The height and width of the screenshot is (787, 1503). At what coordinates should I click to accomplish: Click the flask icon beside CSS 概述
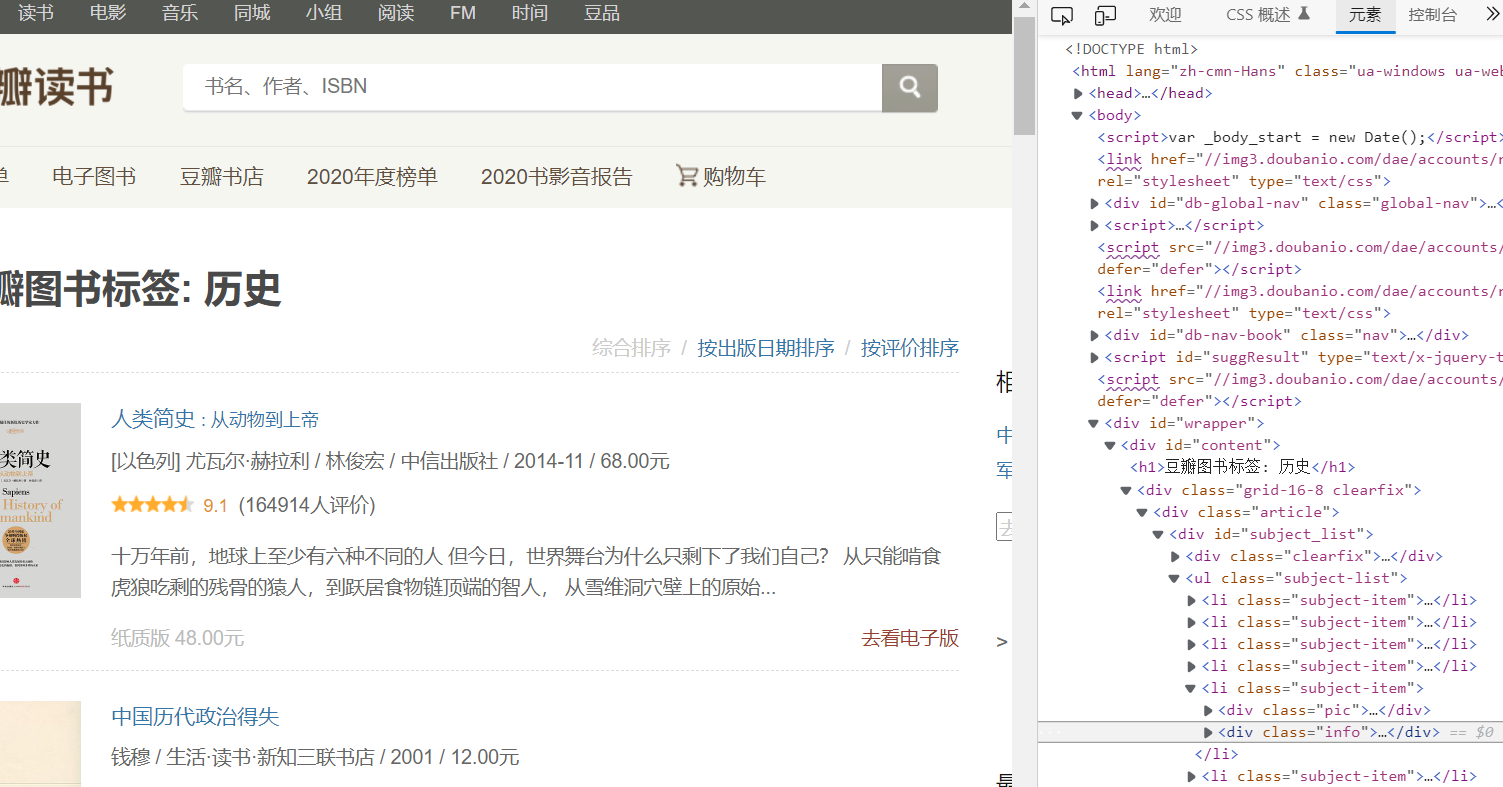coord(1303,14)
